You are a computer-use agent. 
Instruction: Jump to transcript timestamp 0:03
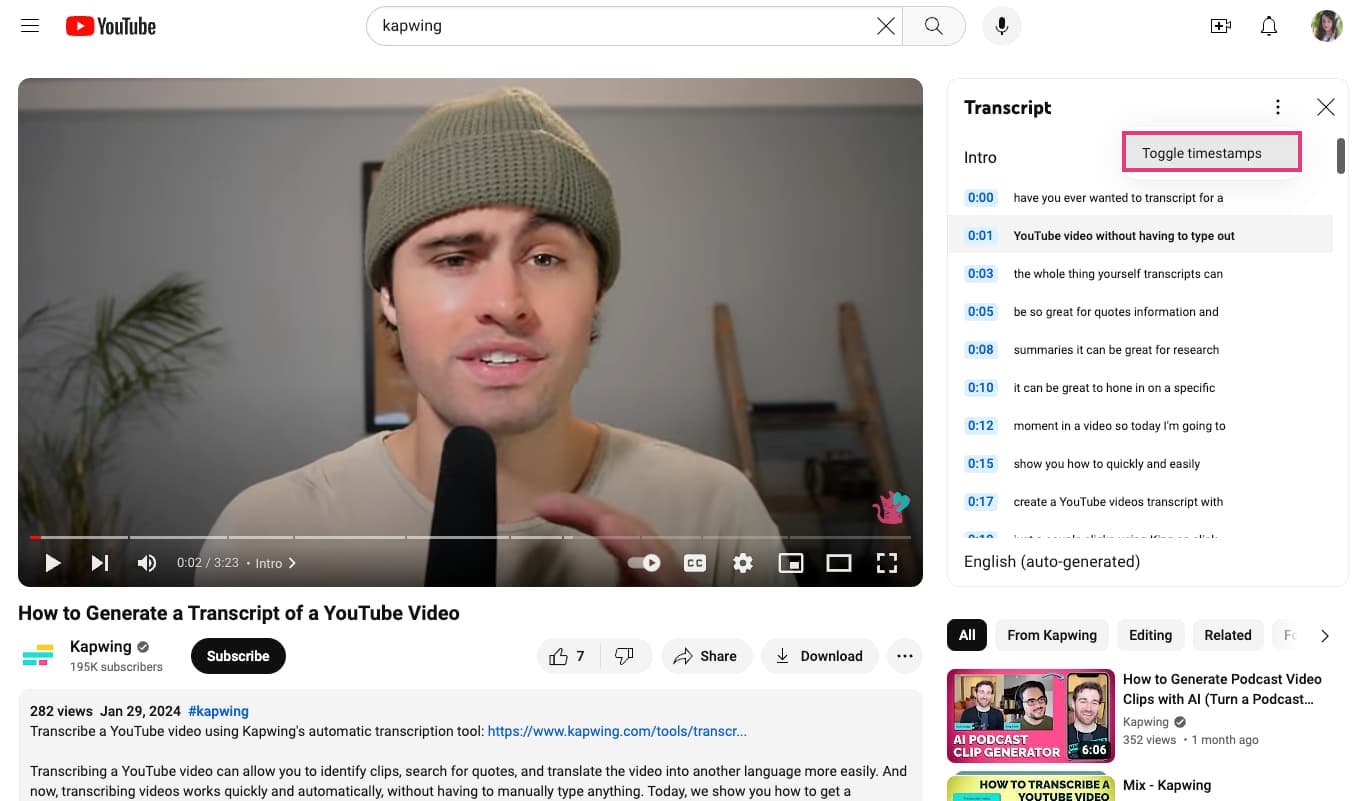tap(981, 274)
